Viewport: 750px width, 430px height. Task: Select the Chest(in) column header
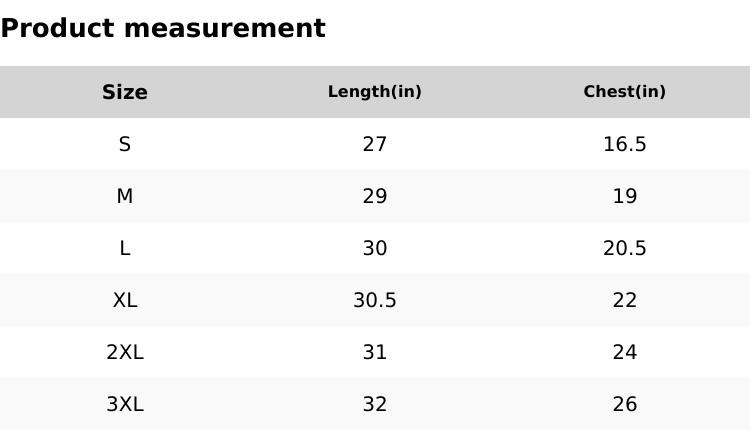tap(625, 91)
